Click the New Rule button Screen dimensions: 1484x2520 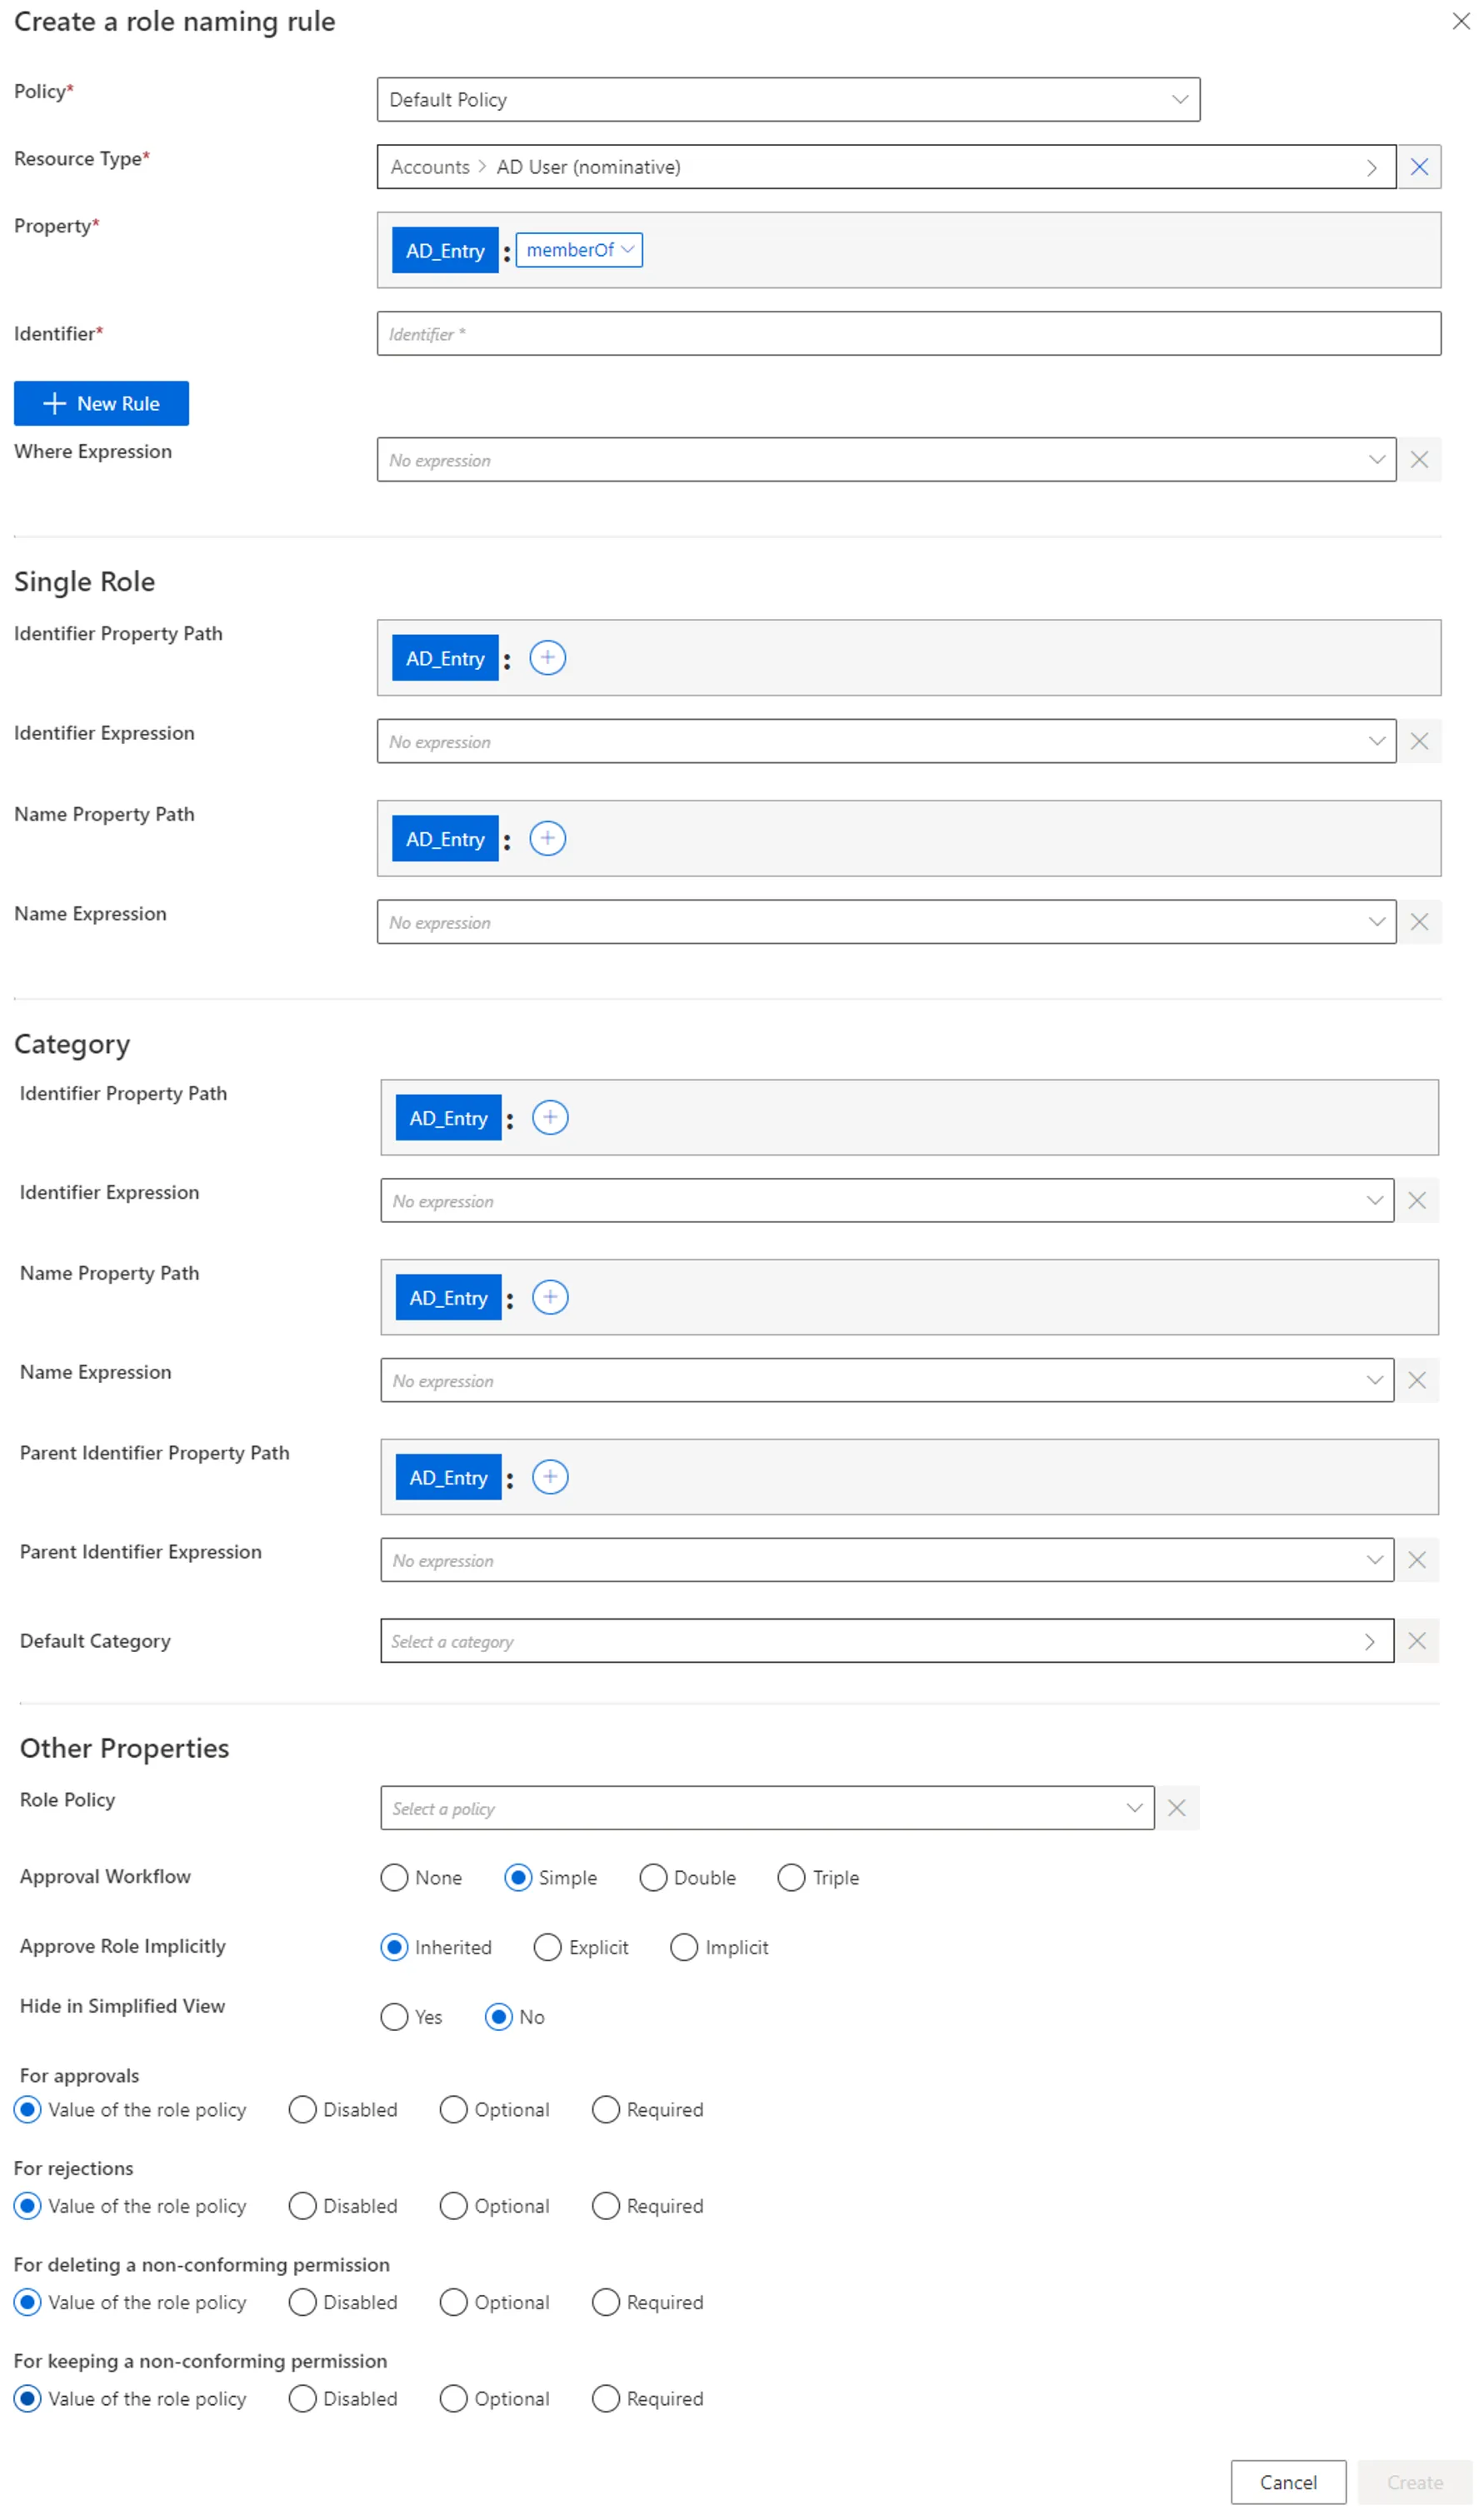[101, 403]
